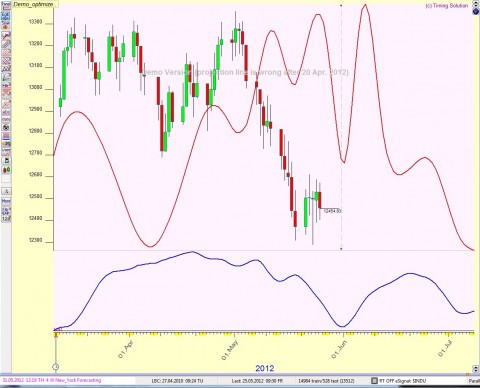Click the round camera-like toolbar icon

pos(6,127)
